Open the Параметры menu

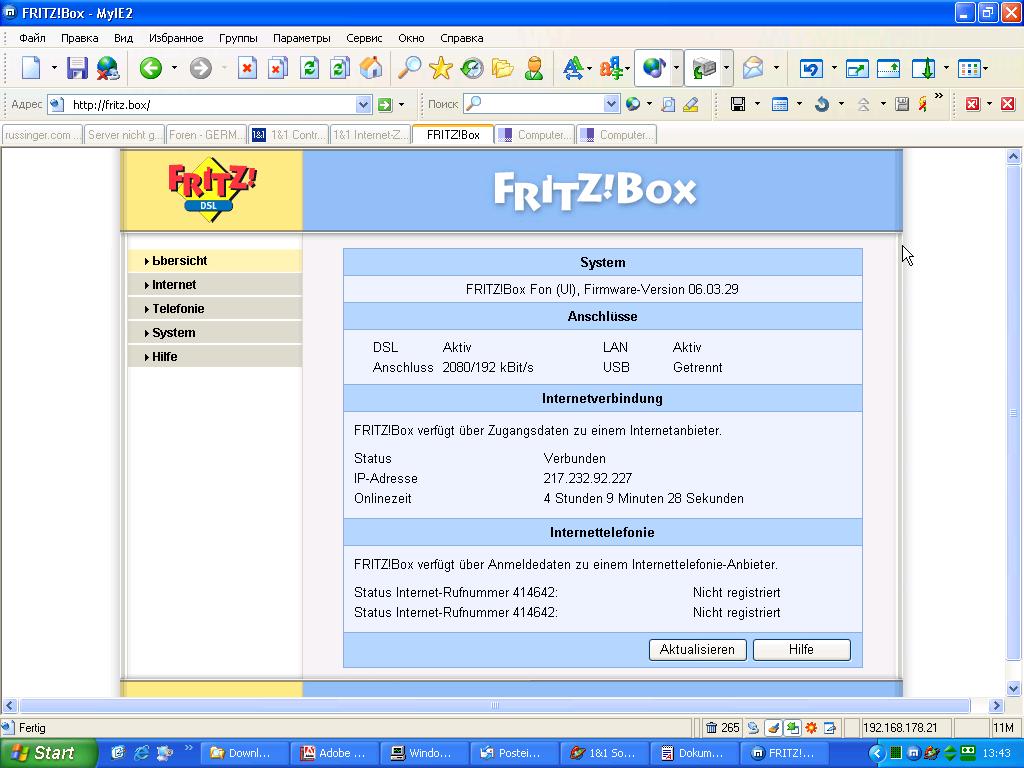pyautogui.click(x=302, y=38)
